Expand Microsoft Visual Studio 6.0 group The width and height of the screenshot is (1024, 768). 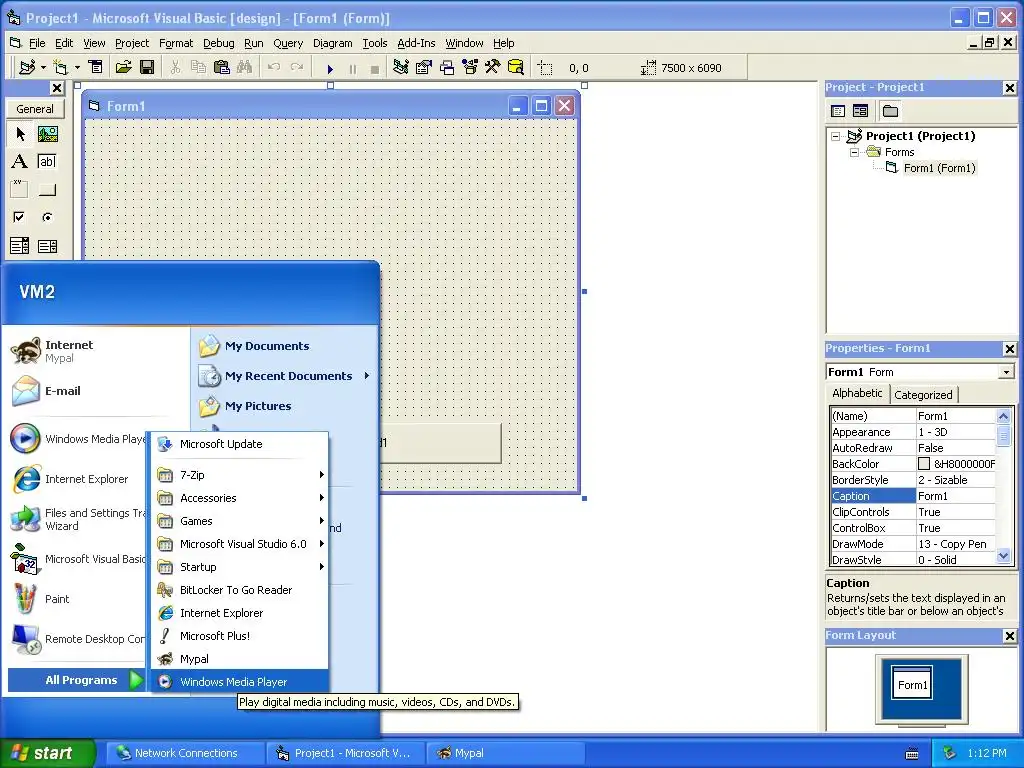242,544
